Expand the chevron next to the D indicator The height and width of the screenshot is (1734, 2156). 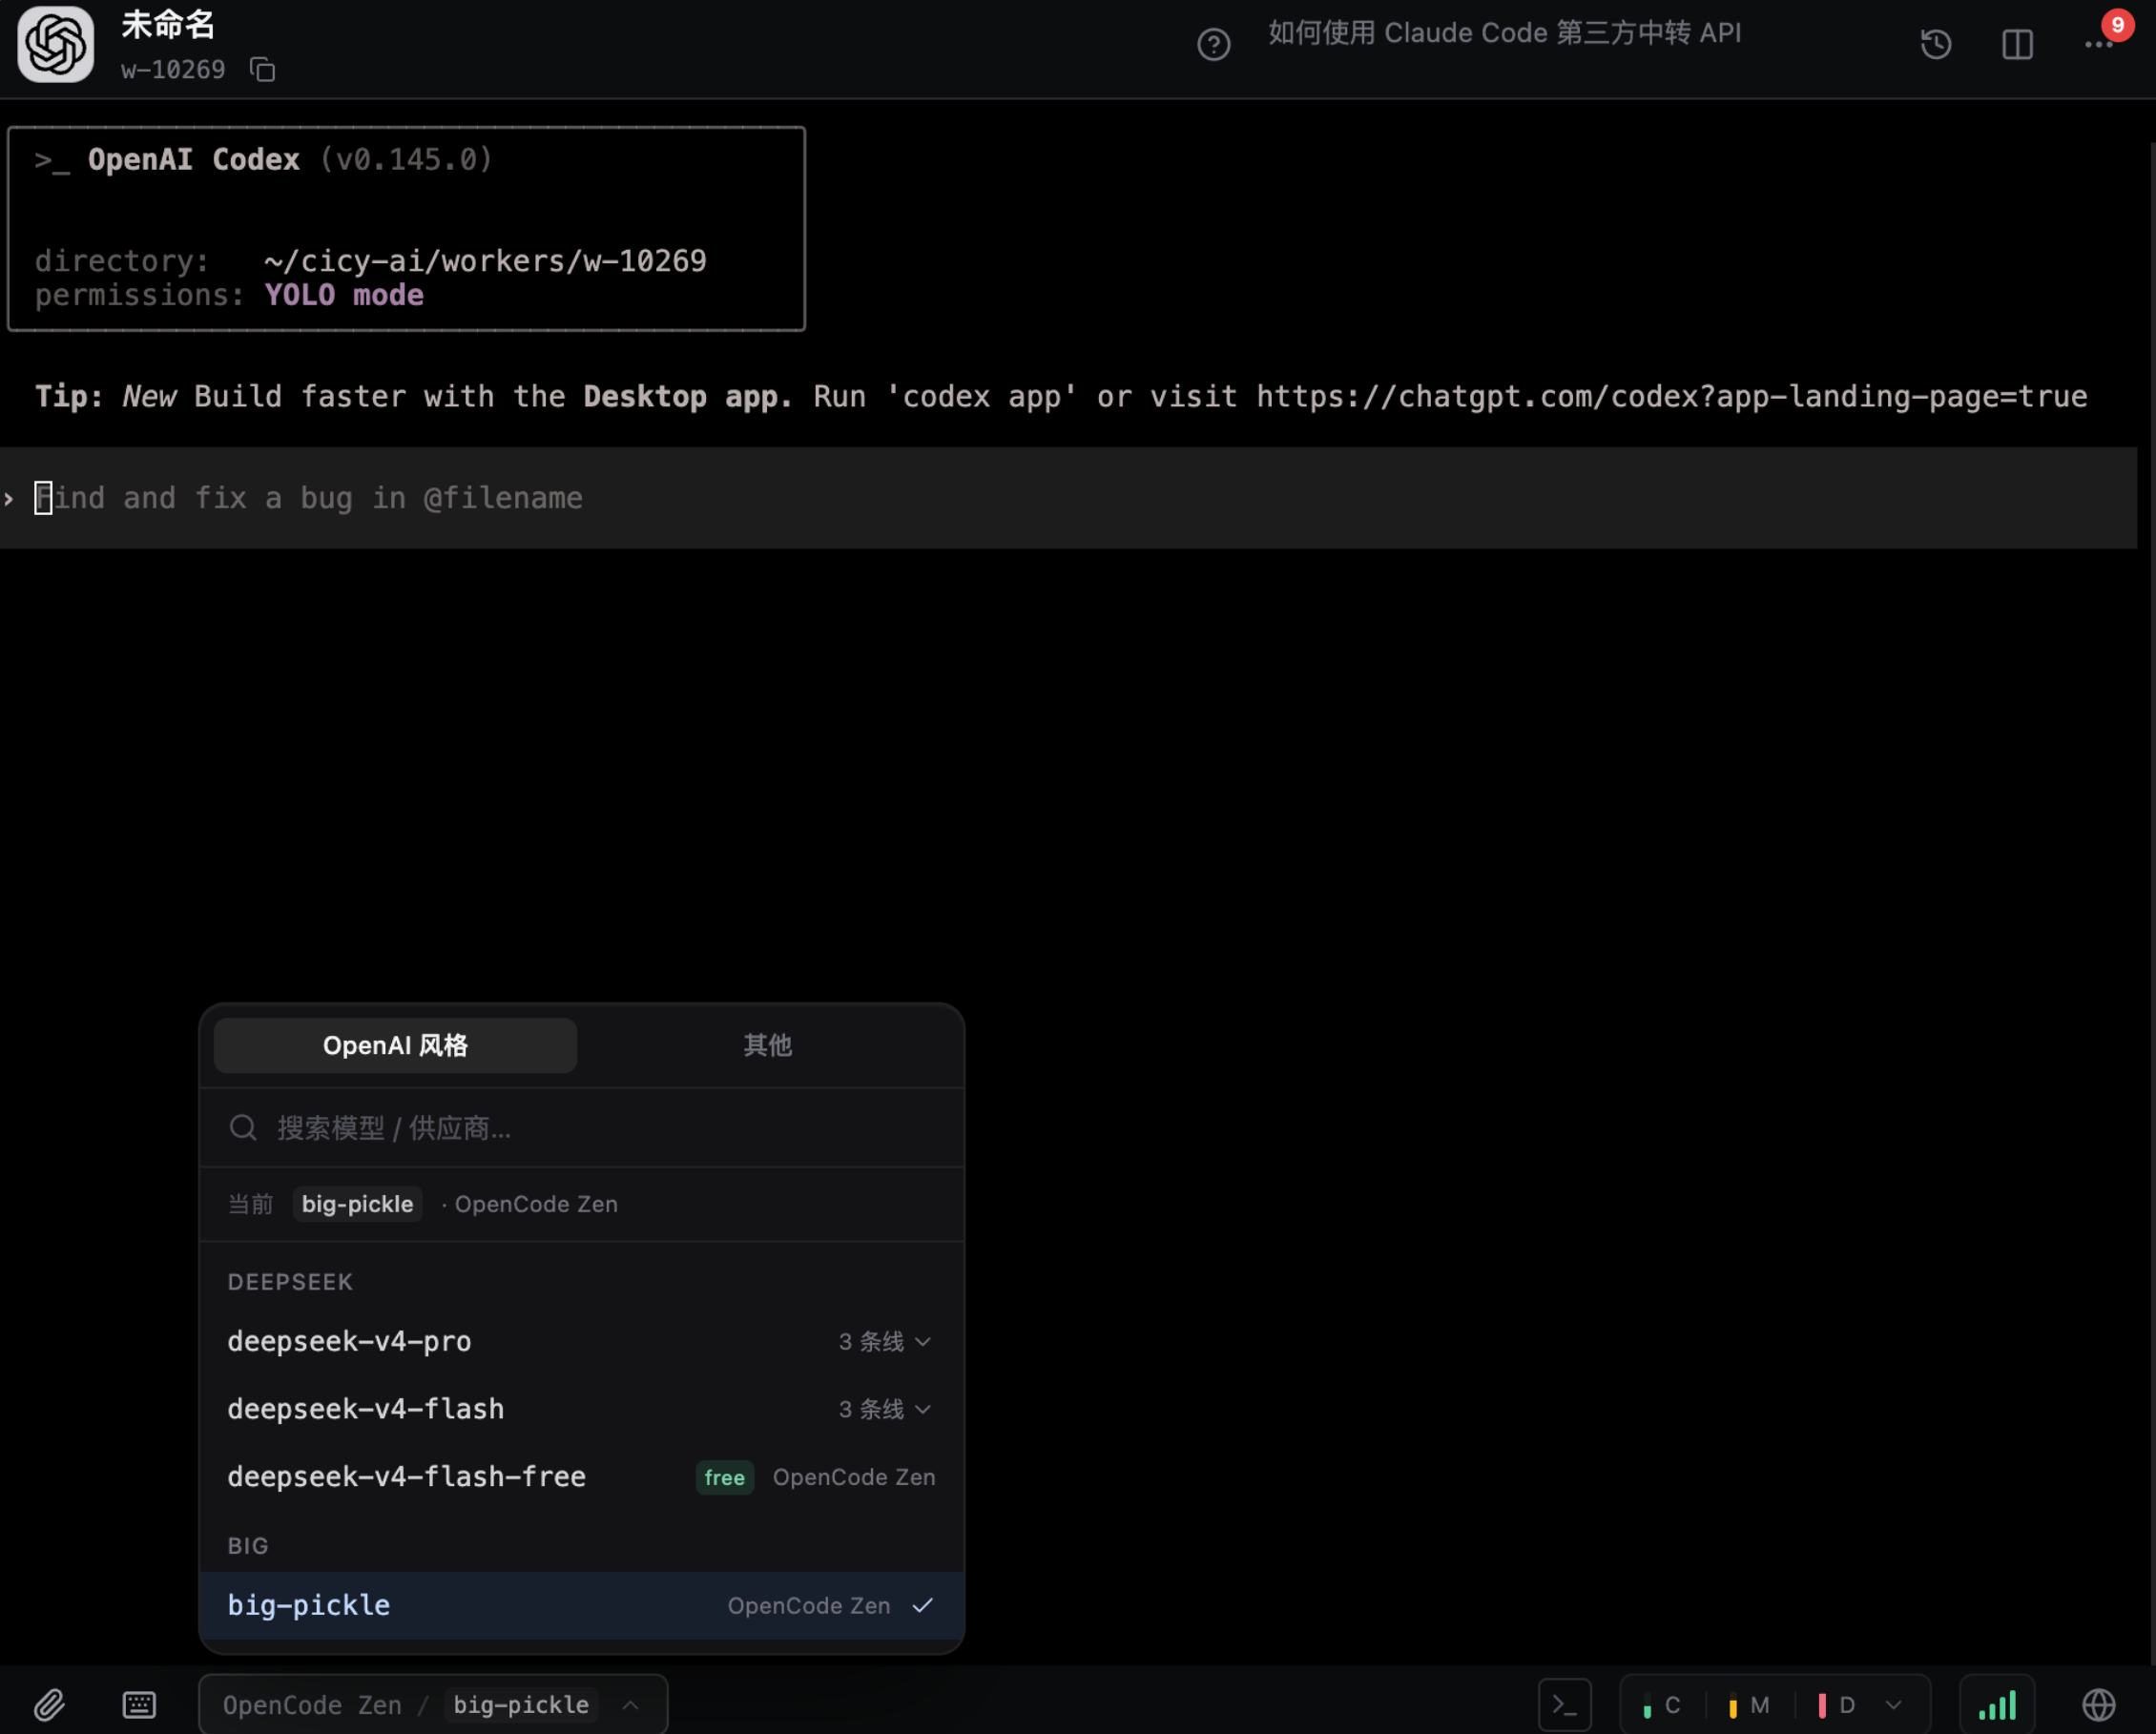(1893, 1704)
